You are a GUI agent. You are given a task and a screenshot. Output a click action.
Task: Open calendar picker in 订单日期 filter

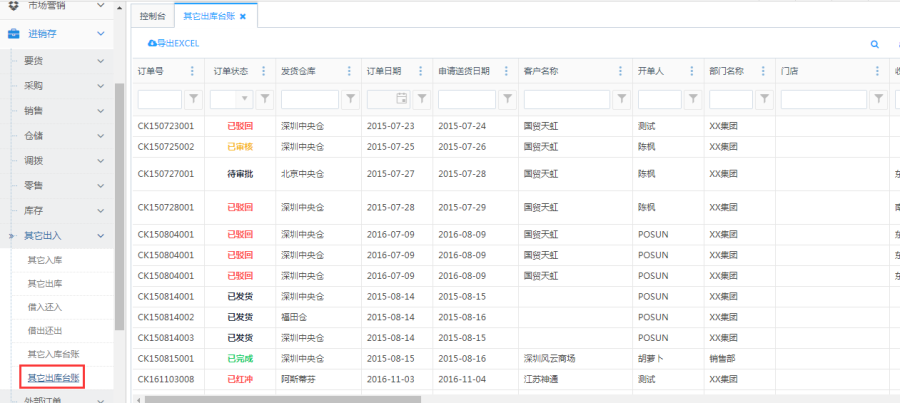pos(402,99)
